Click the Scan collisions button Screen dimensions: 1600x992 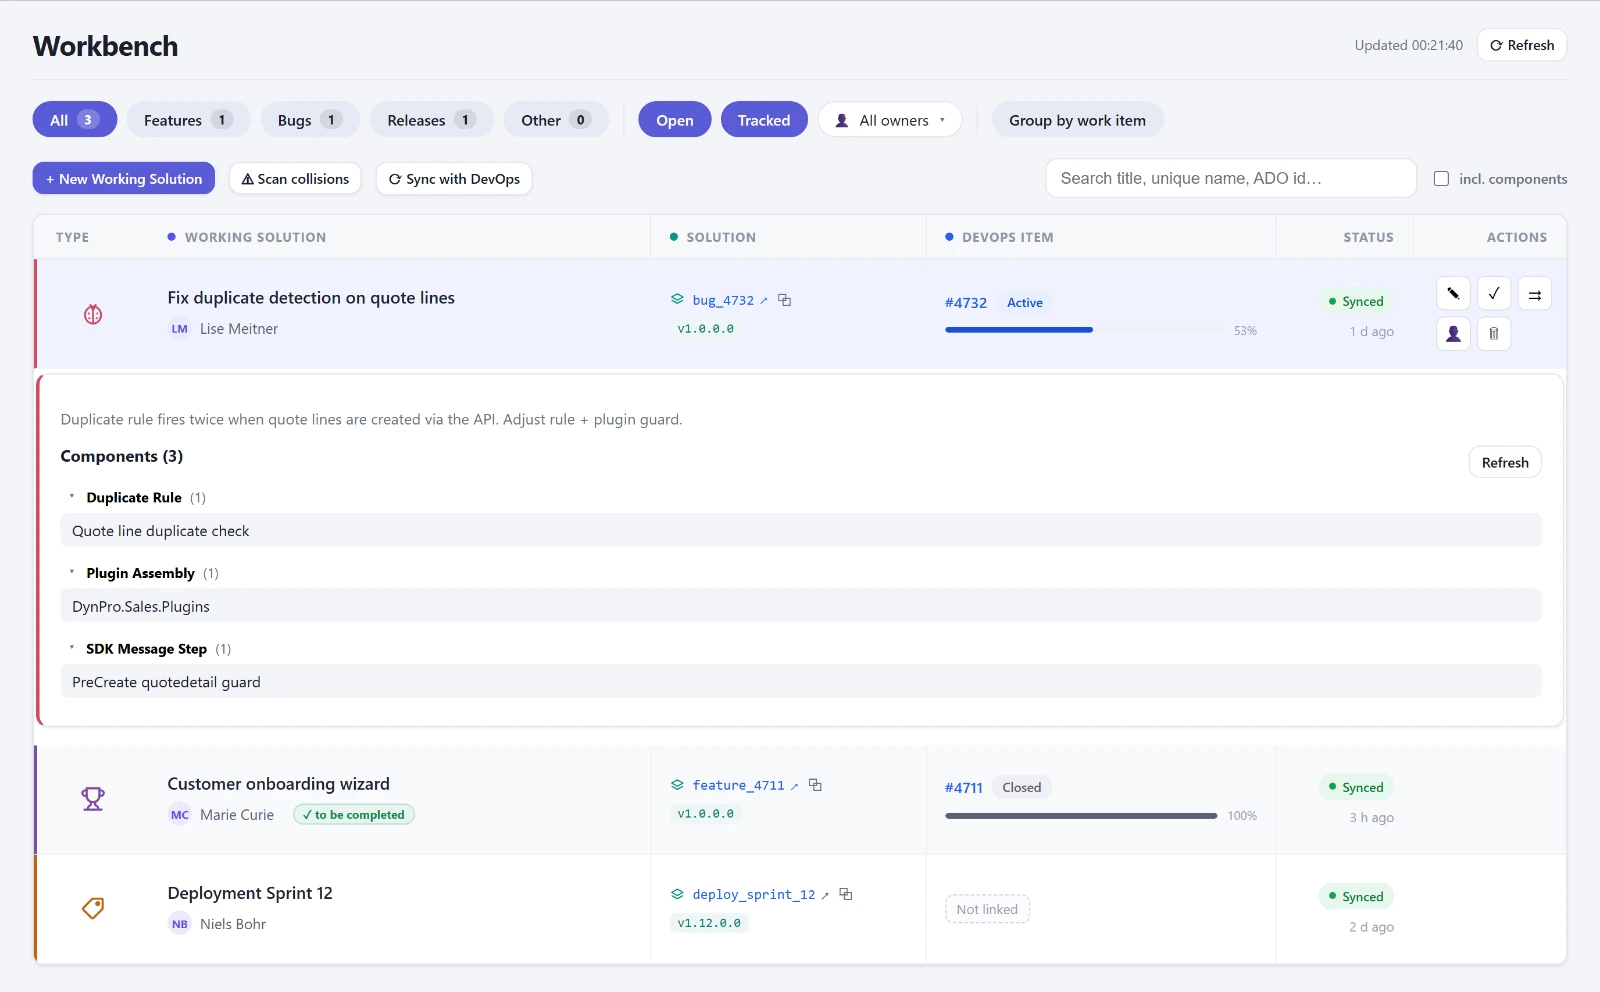295,179
